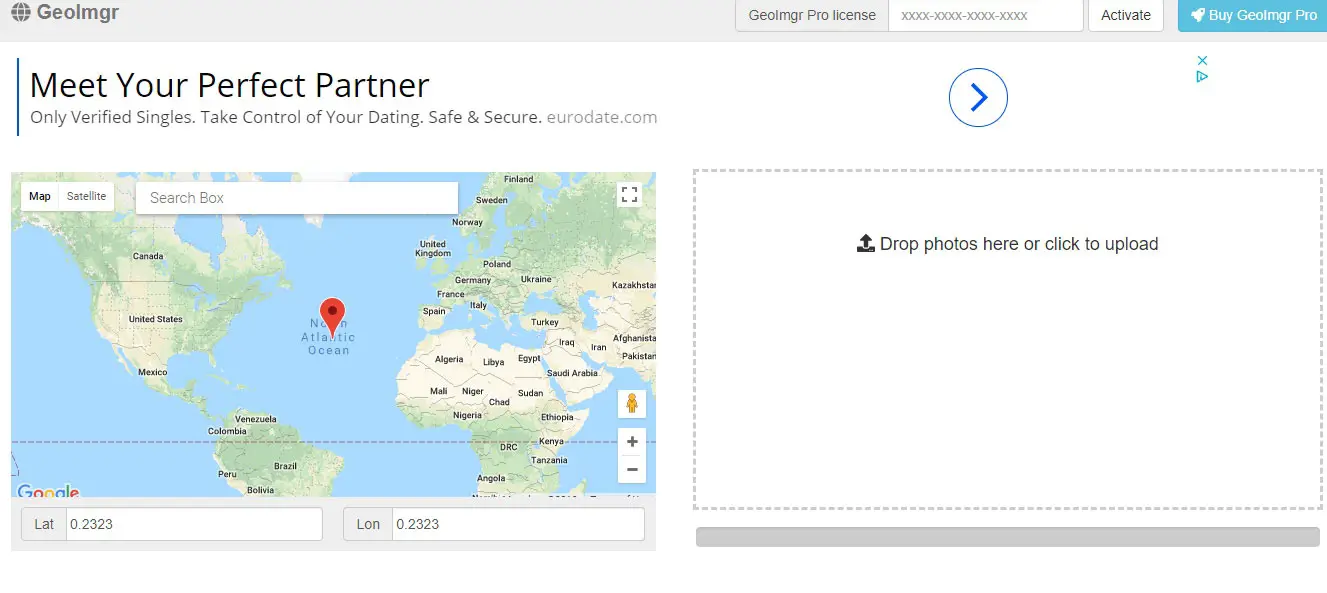Focus the license key input field
The width and height of the screenshot is (1327, 593).
(985, 16)
